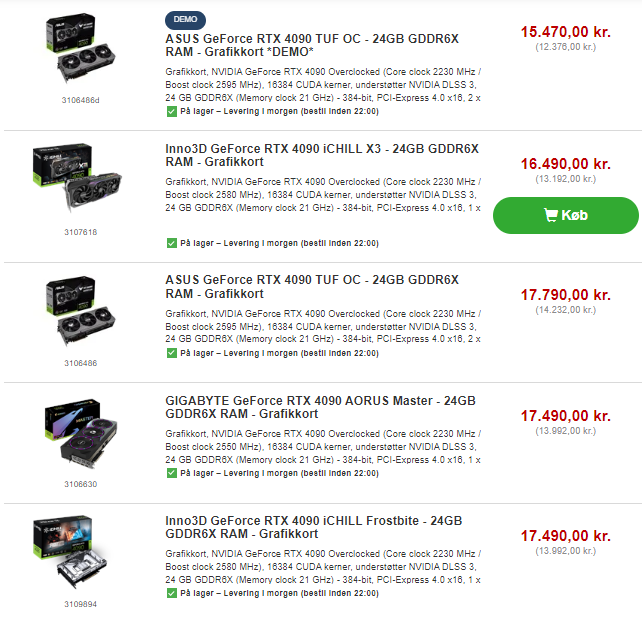Open GIGABYTE RTX 4090 AORUS Master title

(320, 407)
